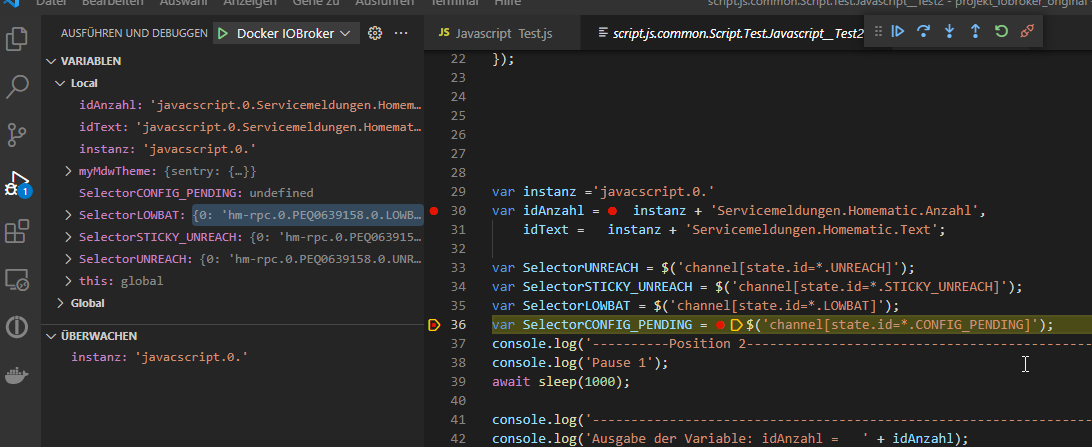Step out in the debug toolbar
This screenshot has height=447, width=1092.
click(975, 31)
